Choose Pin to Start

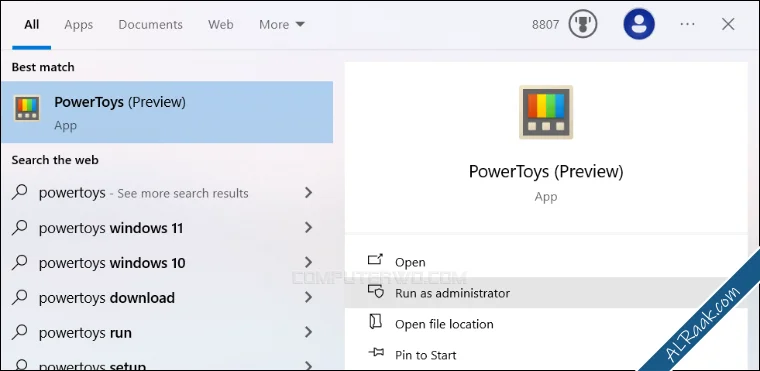546,355
